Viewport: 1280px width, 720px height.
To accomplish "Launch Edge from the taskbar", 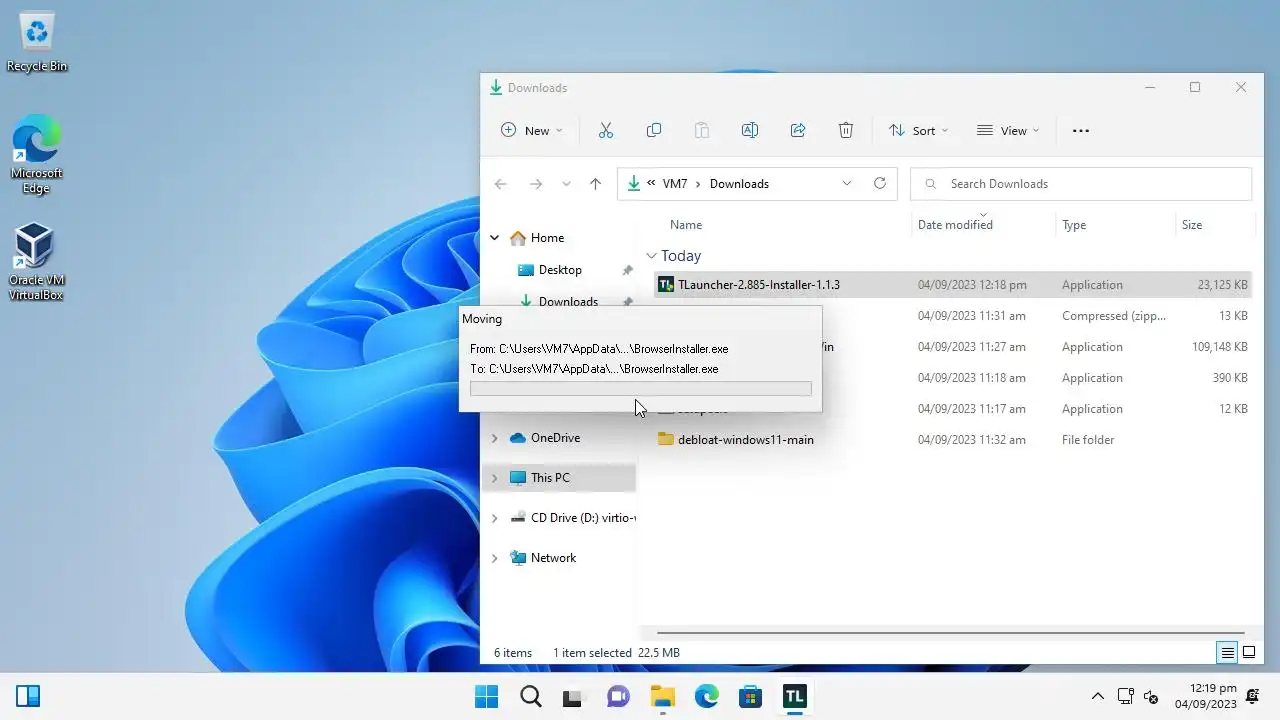I will (706, 696).
